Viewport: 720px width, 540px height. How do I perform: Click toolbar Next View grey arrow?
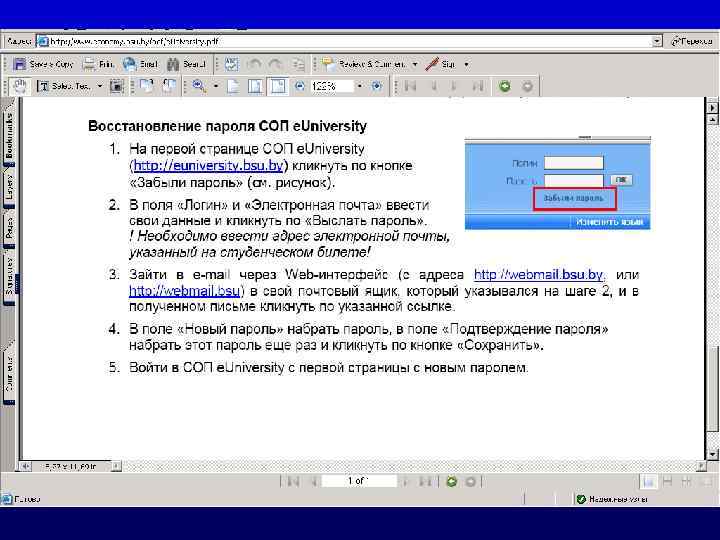528,86
